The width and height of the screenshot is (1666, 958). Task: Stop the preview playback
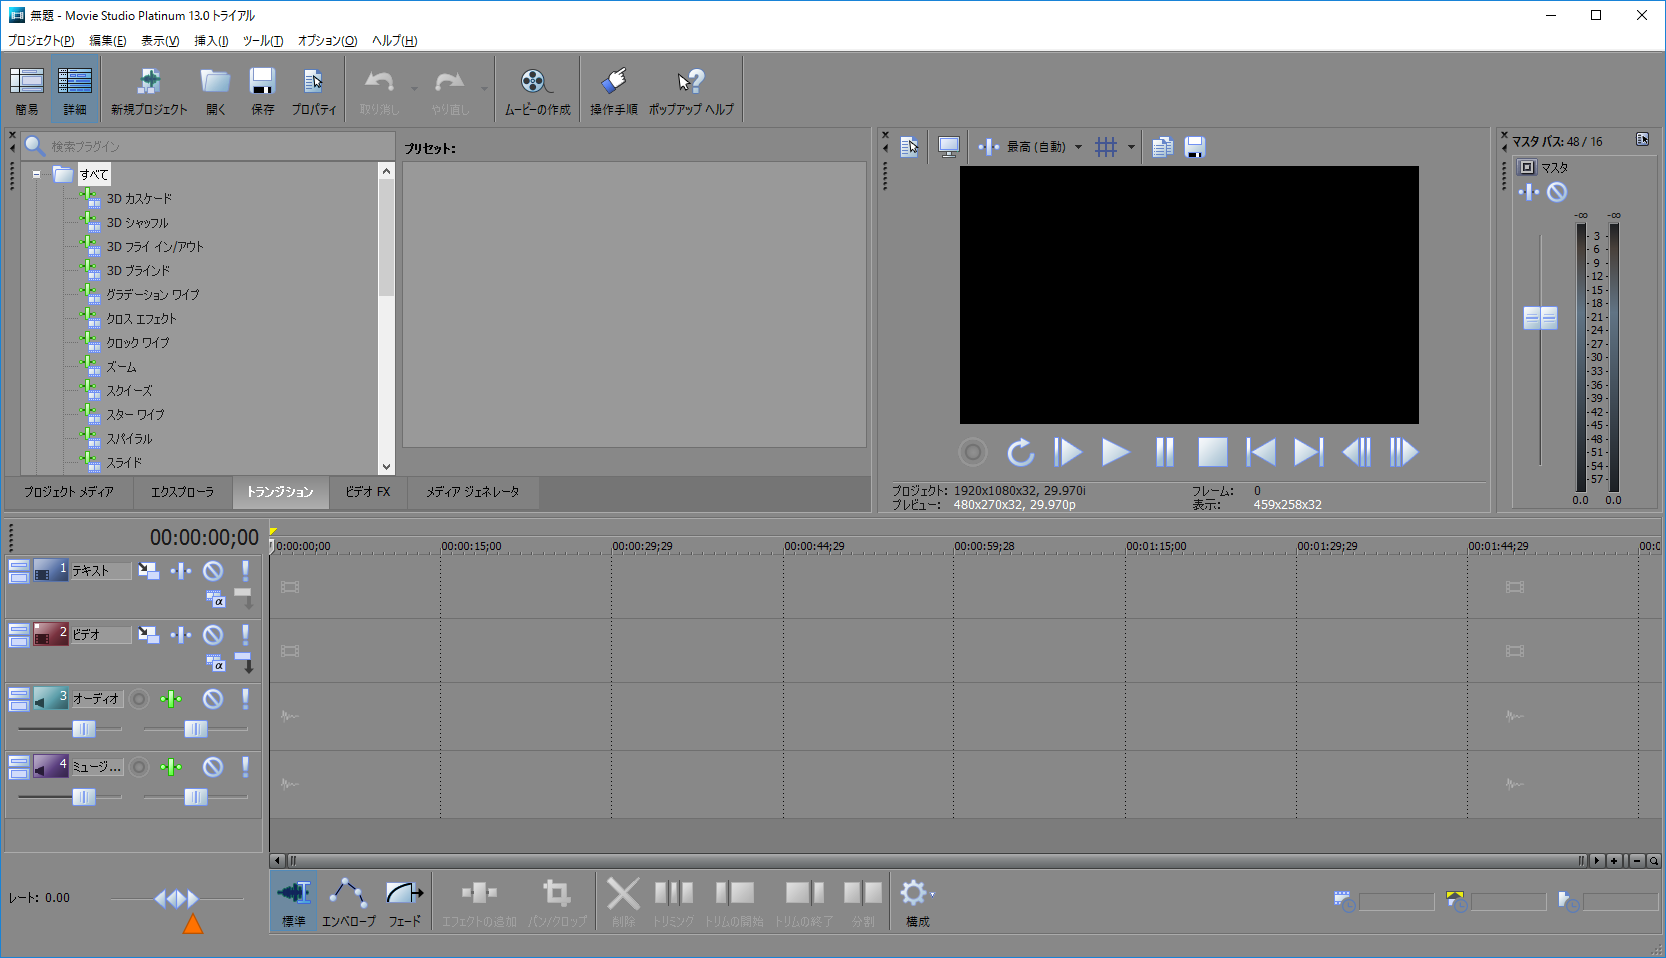[1212, 452]
